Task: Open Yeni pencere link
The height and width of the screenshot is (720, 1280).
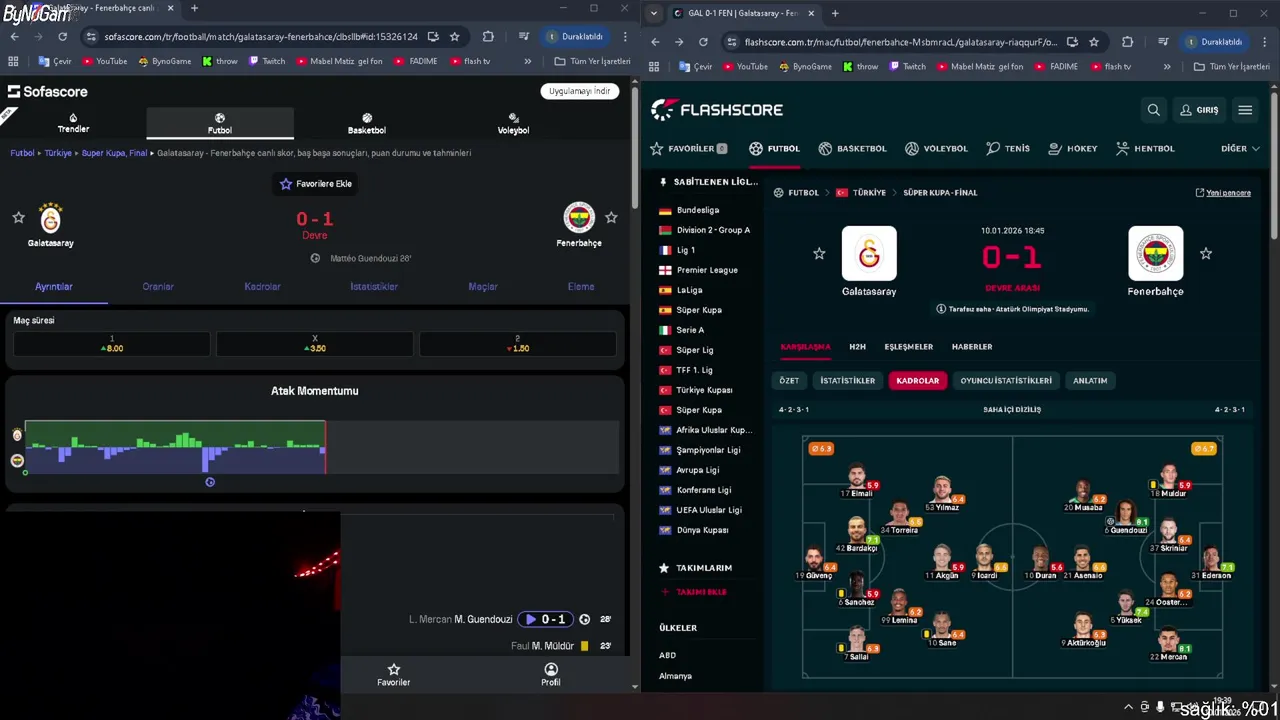Action: click(1223, 193)
